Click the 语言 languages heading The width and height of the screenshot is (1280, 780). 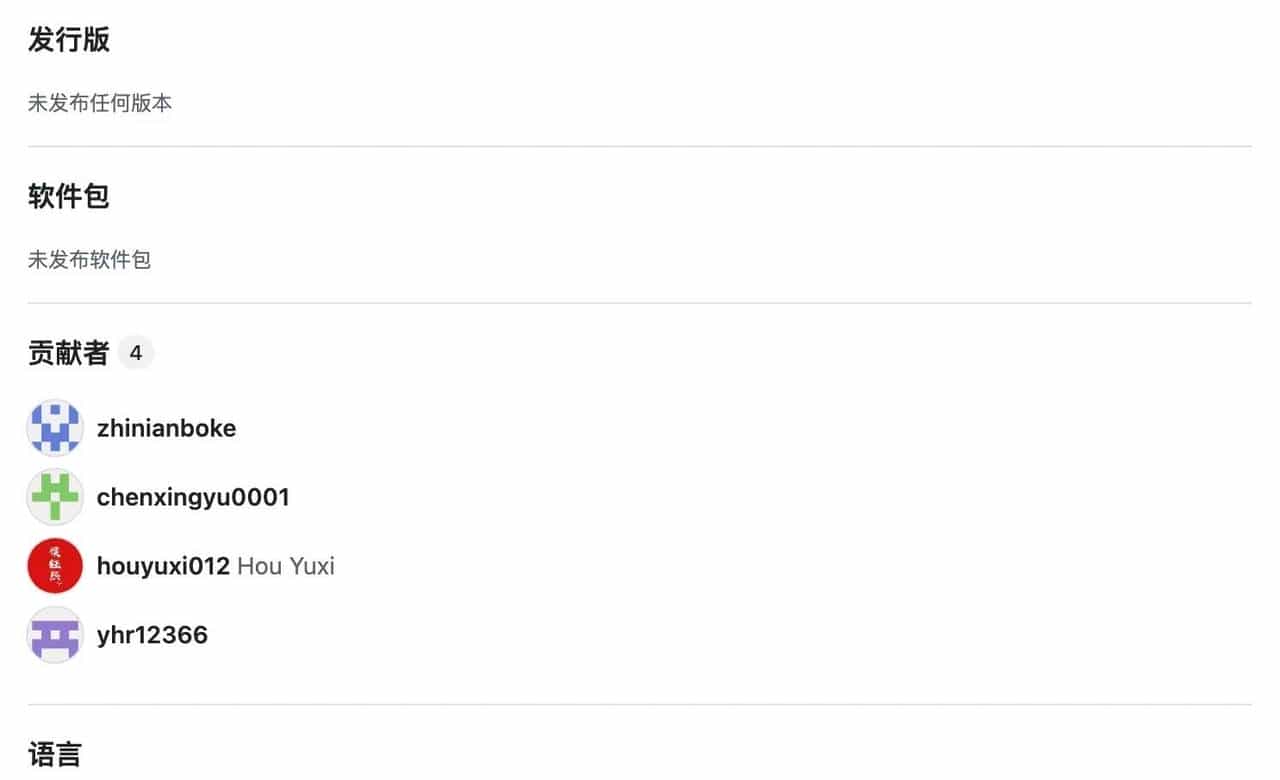[55, 753]
